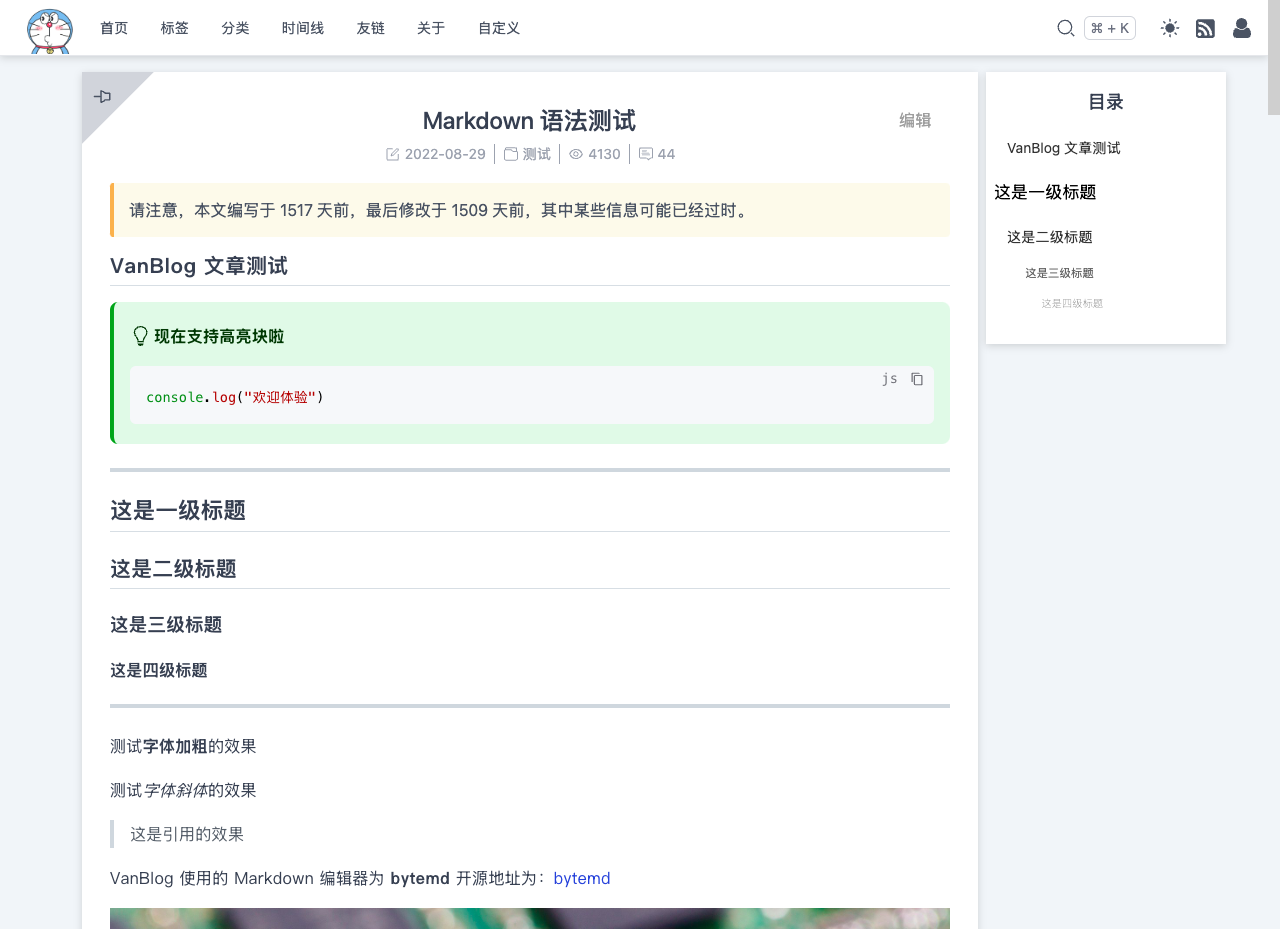Jump to 这是四级标题 in the table of contents
1280x929 pixels.
pyautogui.click(x=1072, y=303)
